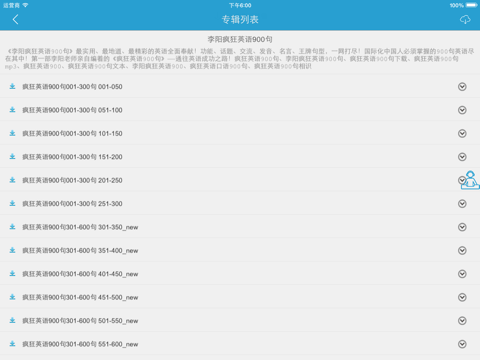
Task: Select title 疯狂英语900句301-600句 351-400_new
Action: point(80,250)
